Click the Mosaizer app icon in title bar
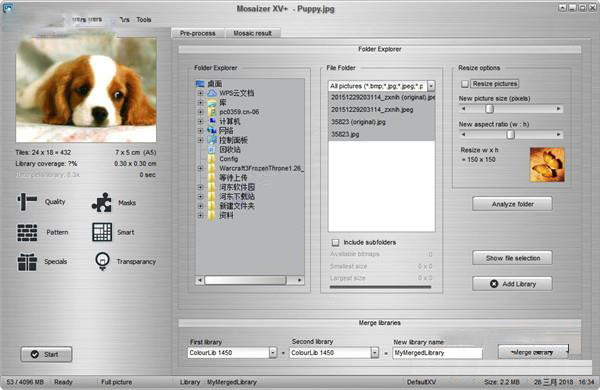Viewport: 600px width, 390px height. [x=7, y=7]
